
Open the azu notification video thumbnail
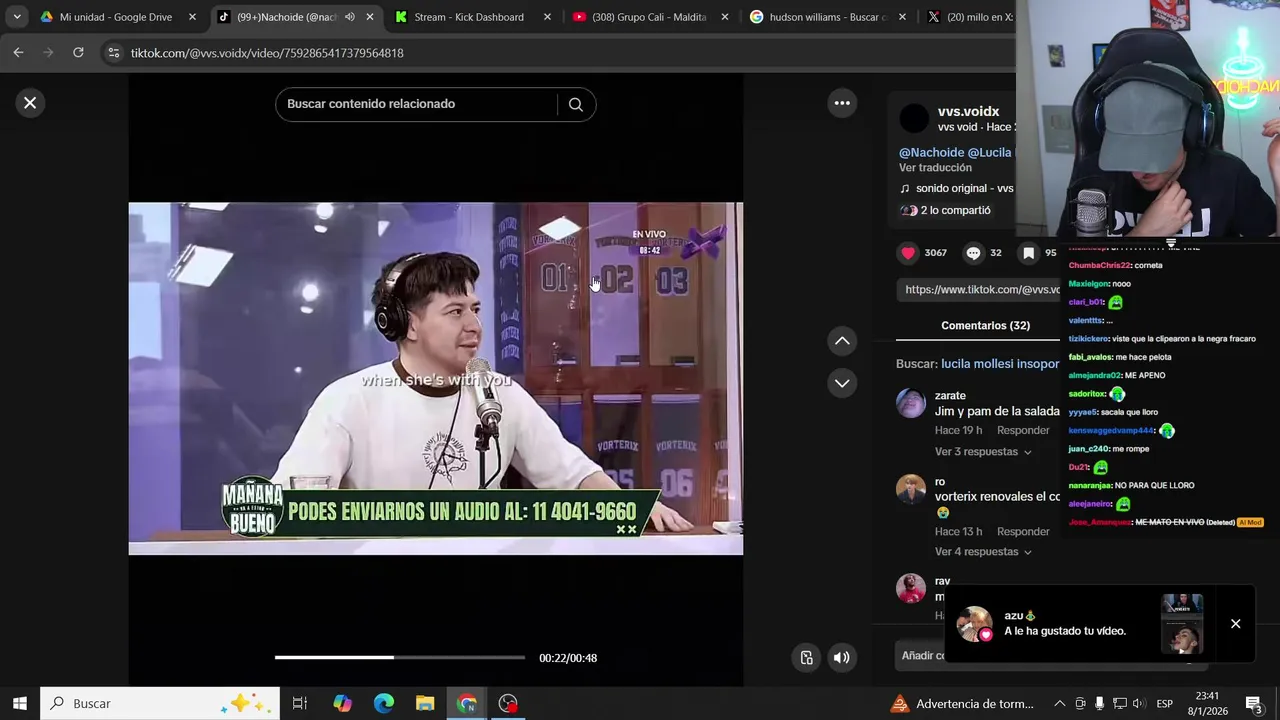[1182, 623]
